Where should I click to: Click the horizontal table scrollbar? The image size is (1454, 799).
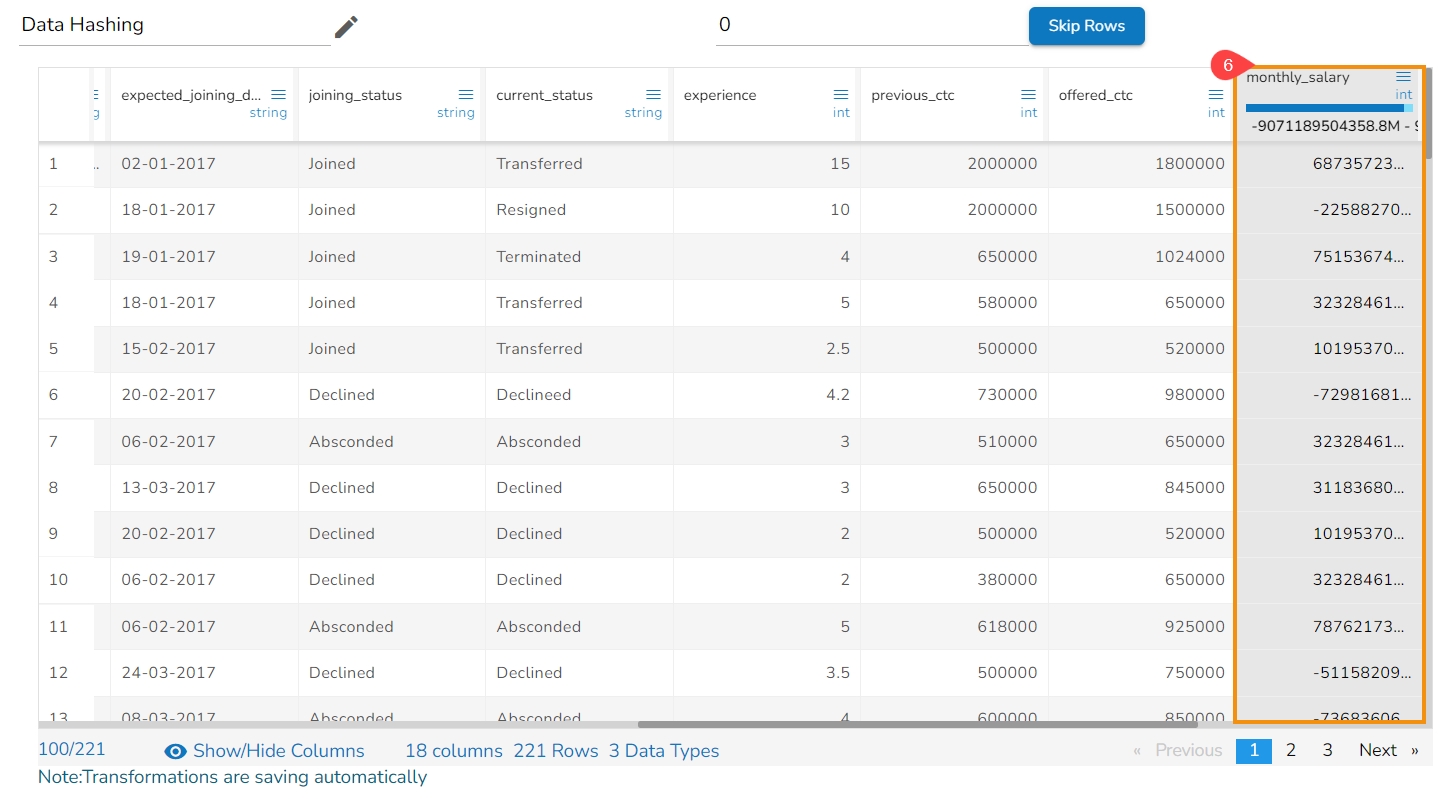tap(916, 725)
